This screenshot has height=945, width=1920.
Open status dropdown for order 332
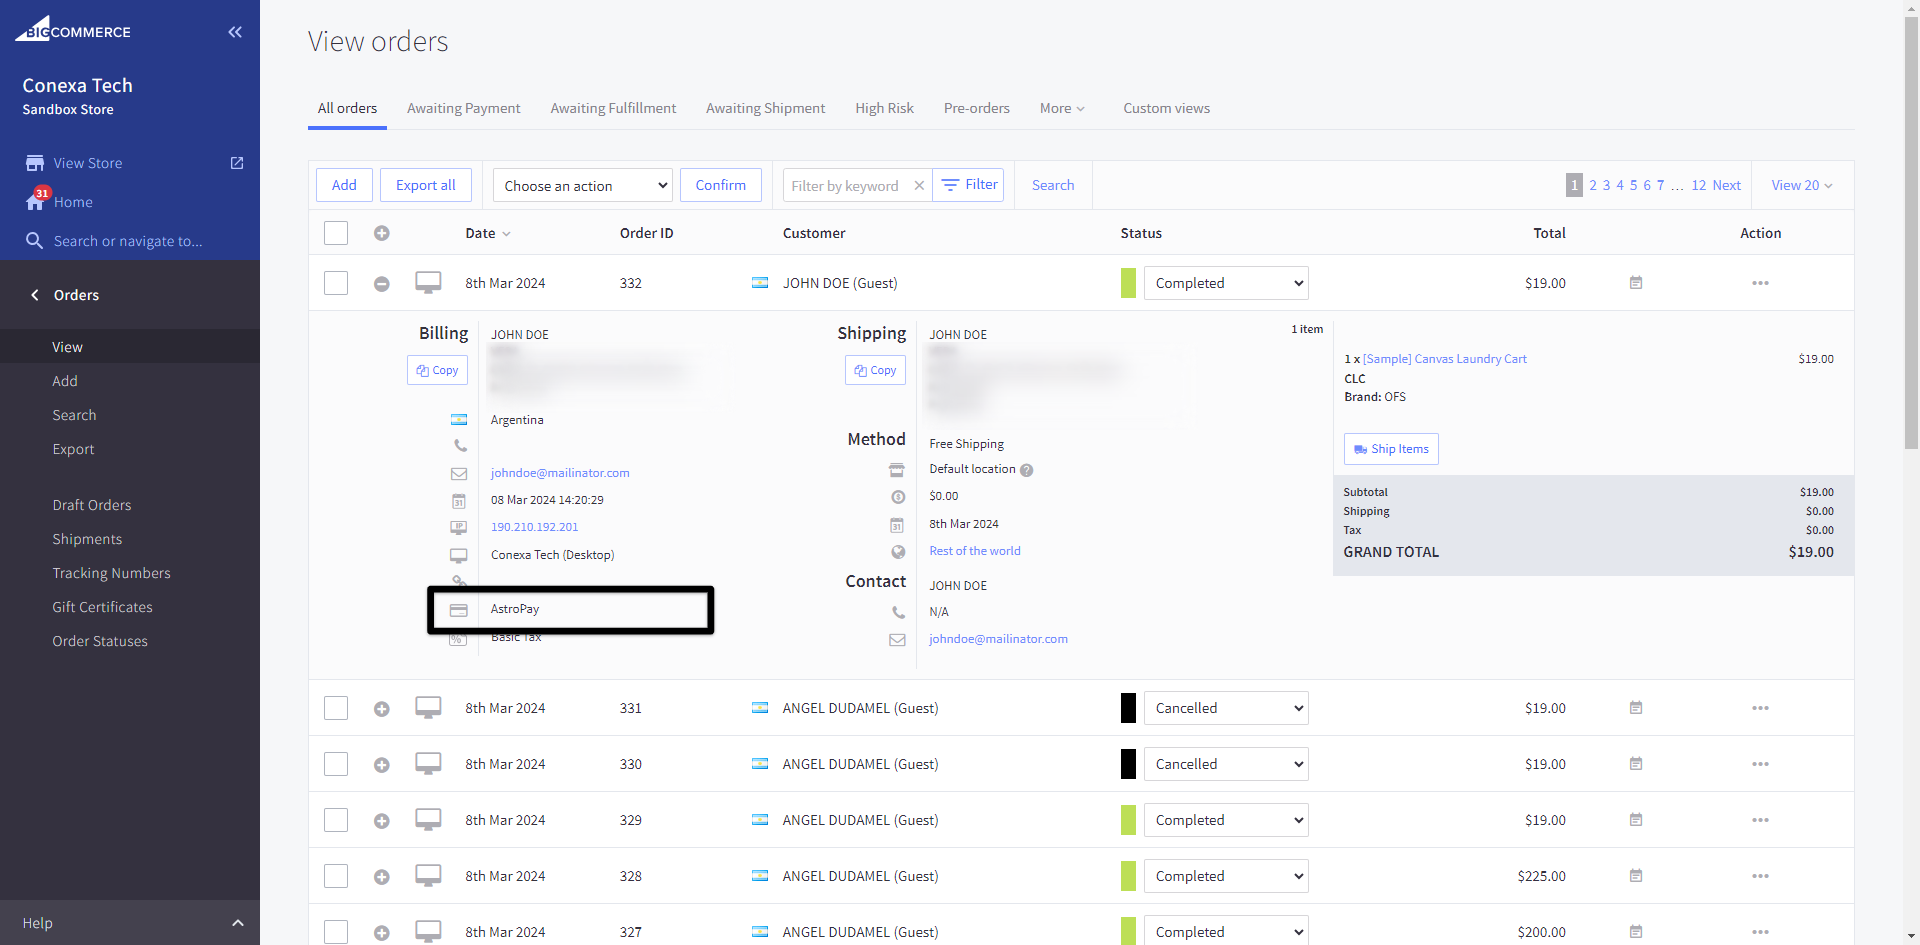click(x=1226, y=283)
